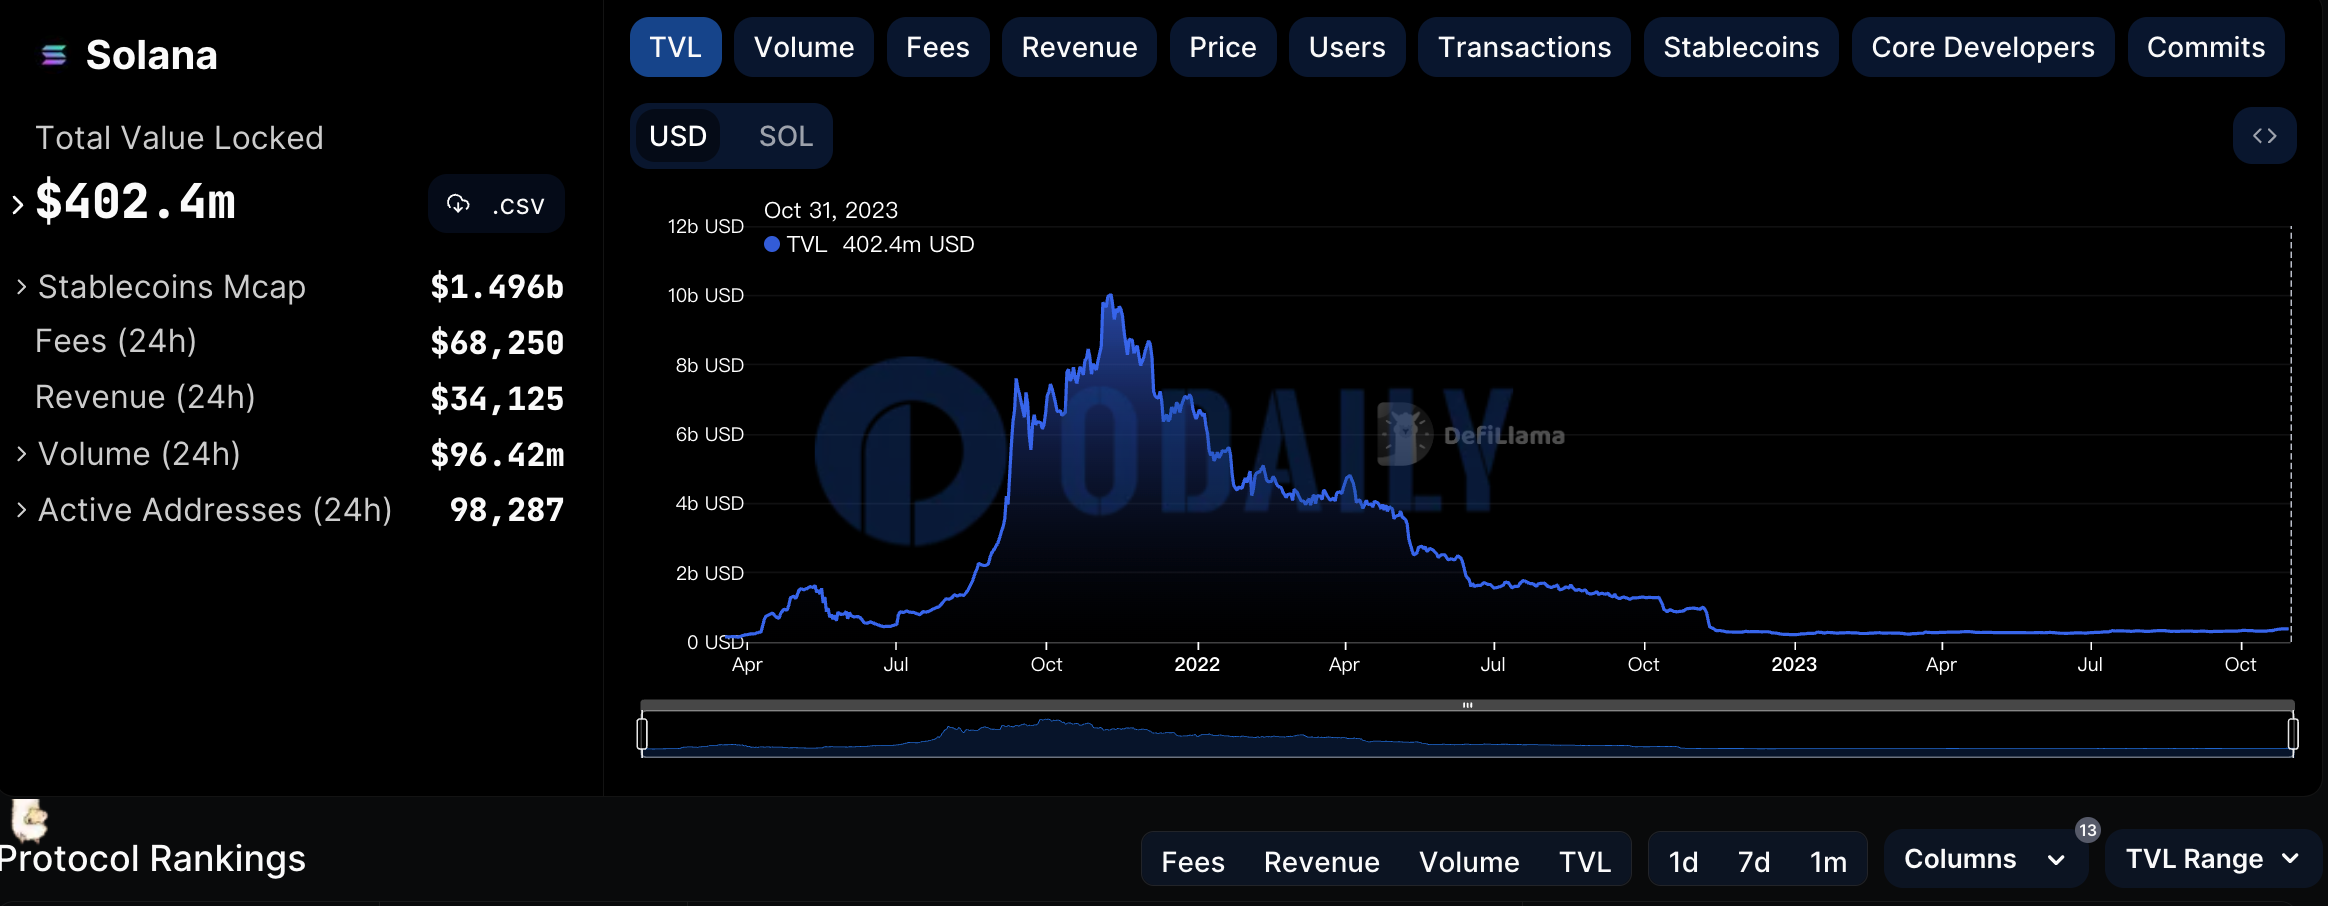Expand Volume (24h) details
This screenshot has width=2328, height=906.
click(x=21, y=454)
